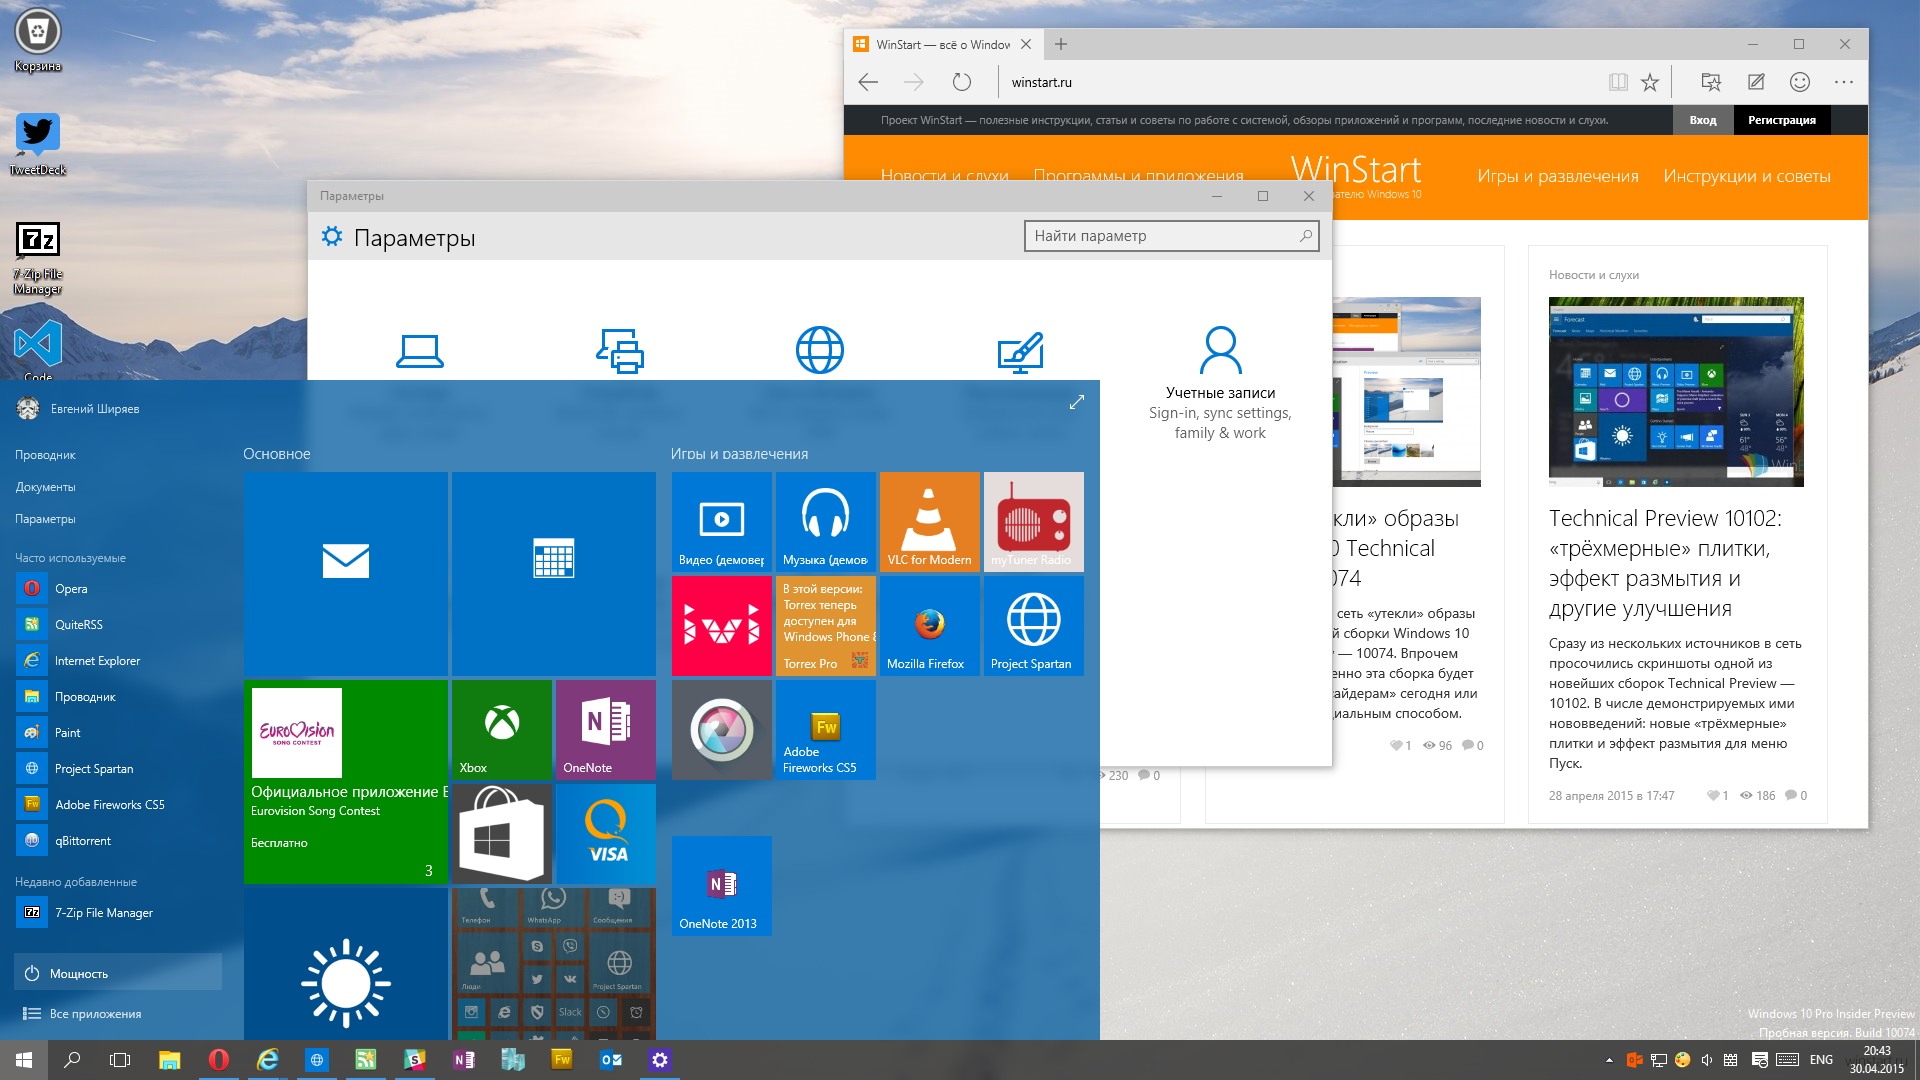Image resolution: width=1920 pixels, height=1080 pixels.
Task: Open Task View on taskbar
Action: (x=120, y=1060)
